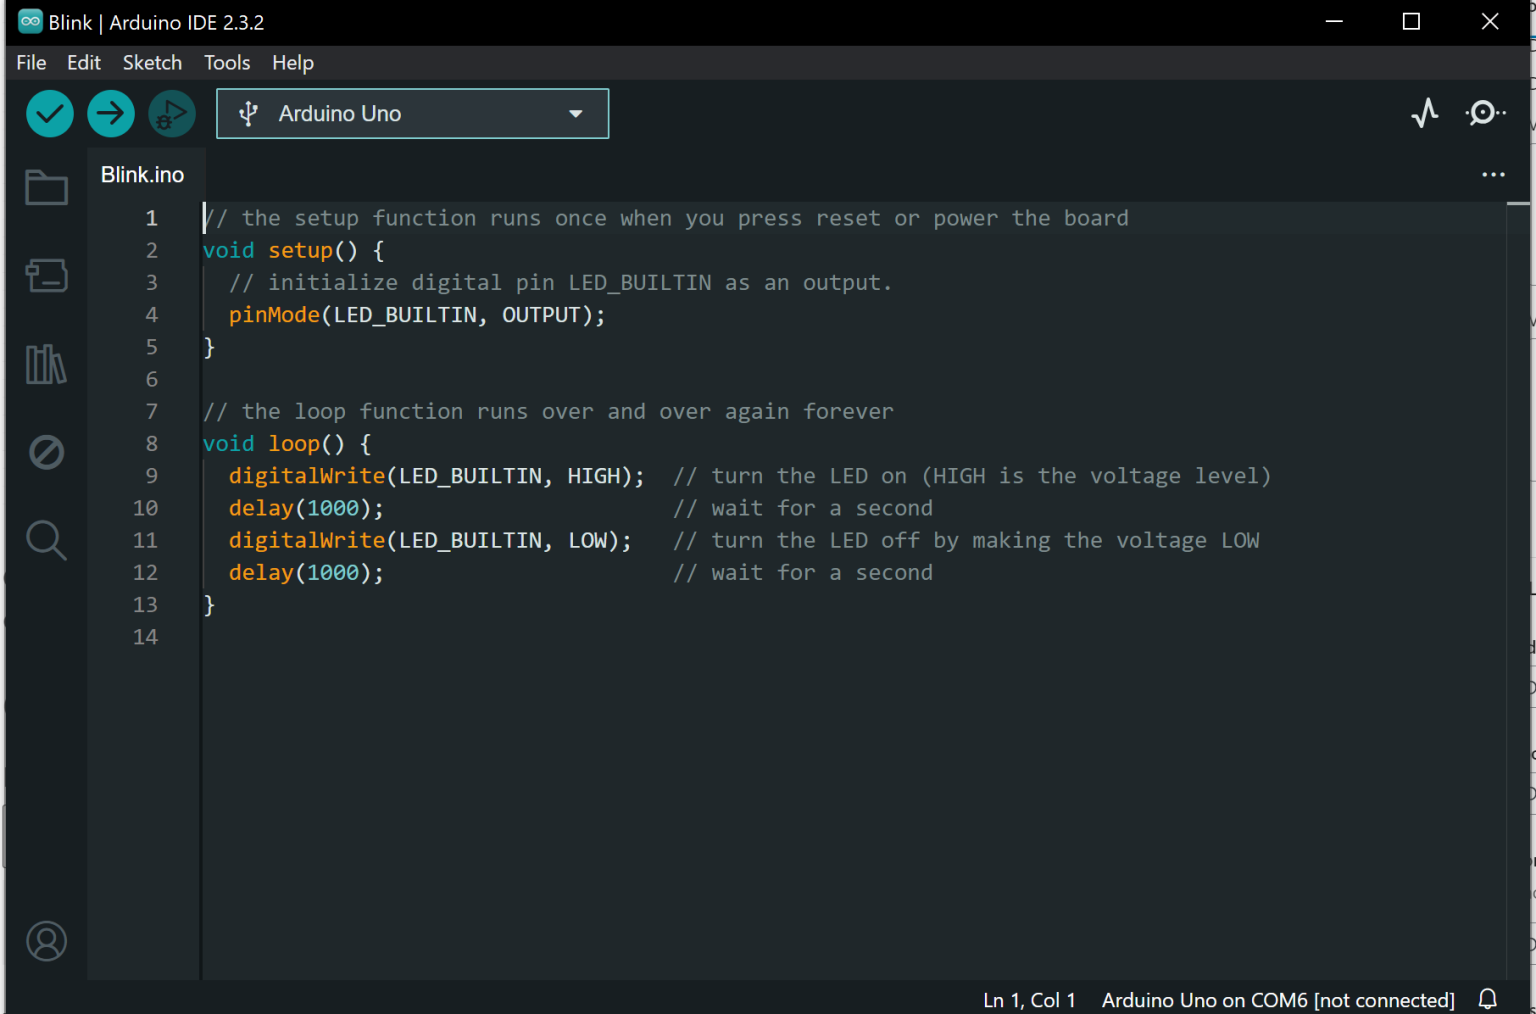Open the Boards Manager sidebar icon
This screenshot has height=1014, width=1536.
[x=46, y=276]
